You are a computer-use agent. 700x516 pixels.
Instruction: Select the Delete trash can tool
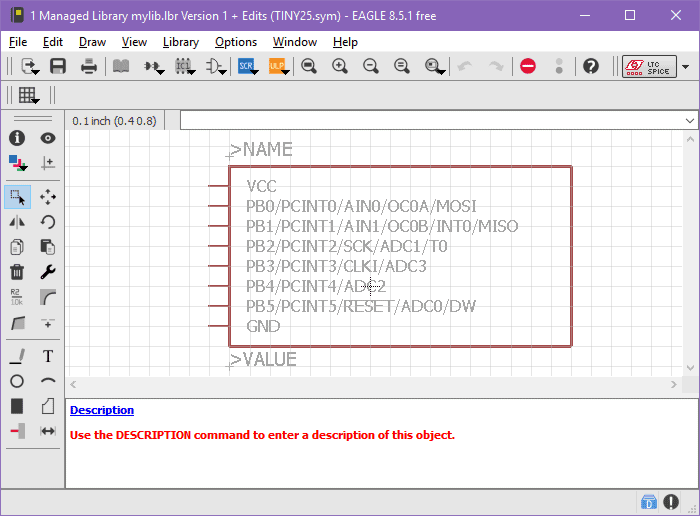(x=17, y=271)
